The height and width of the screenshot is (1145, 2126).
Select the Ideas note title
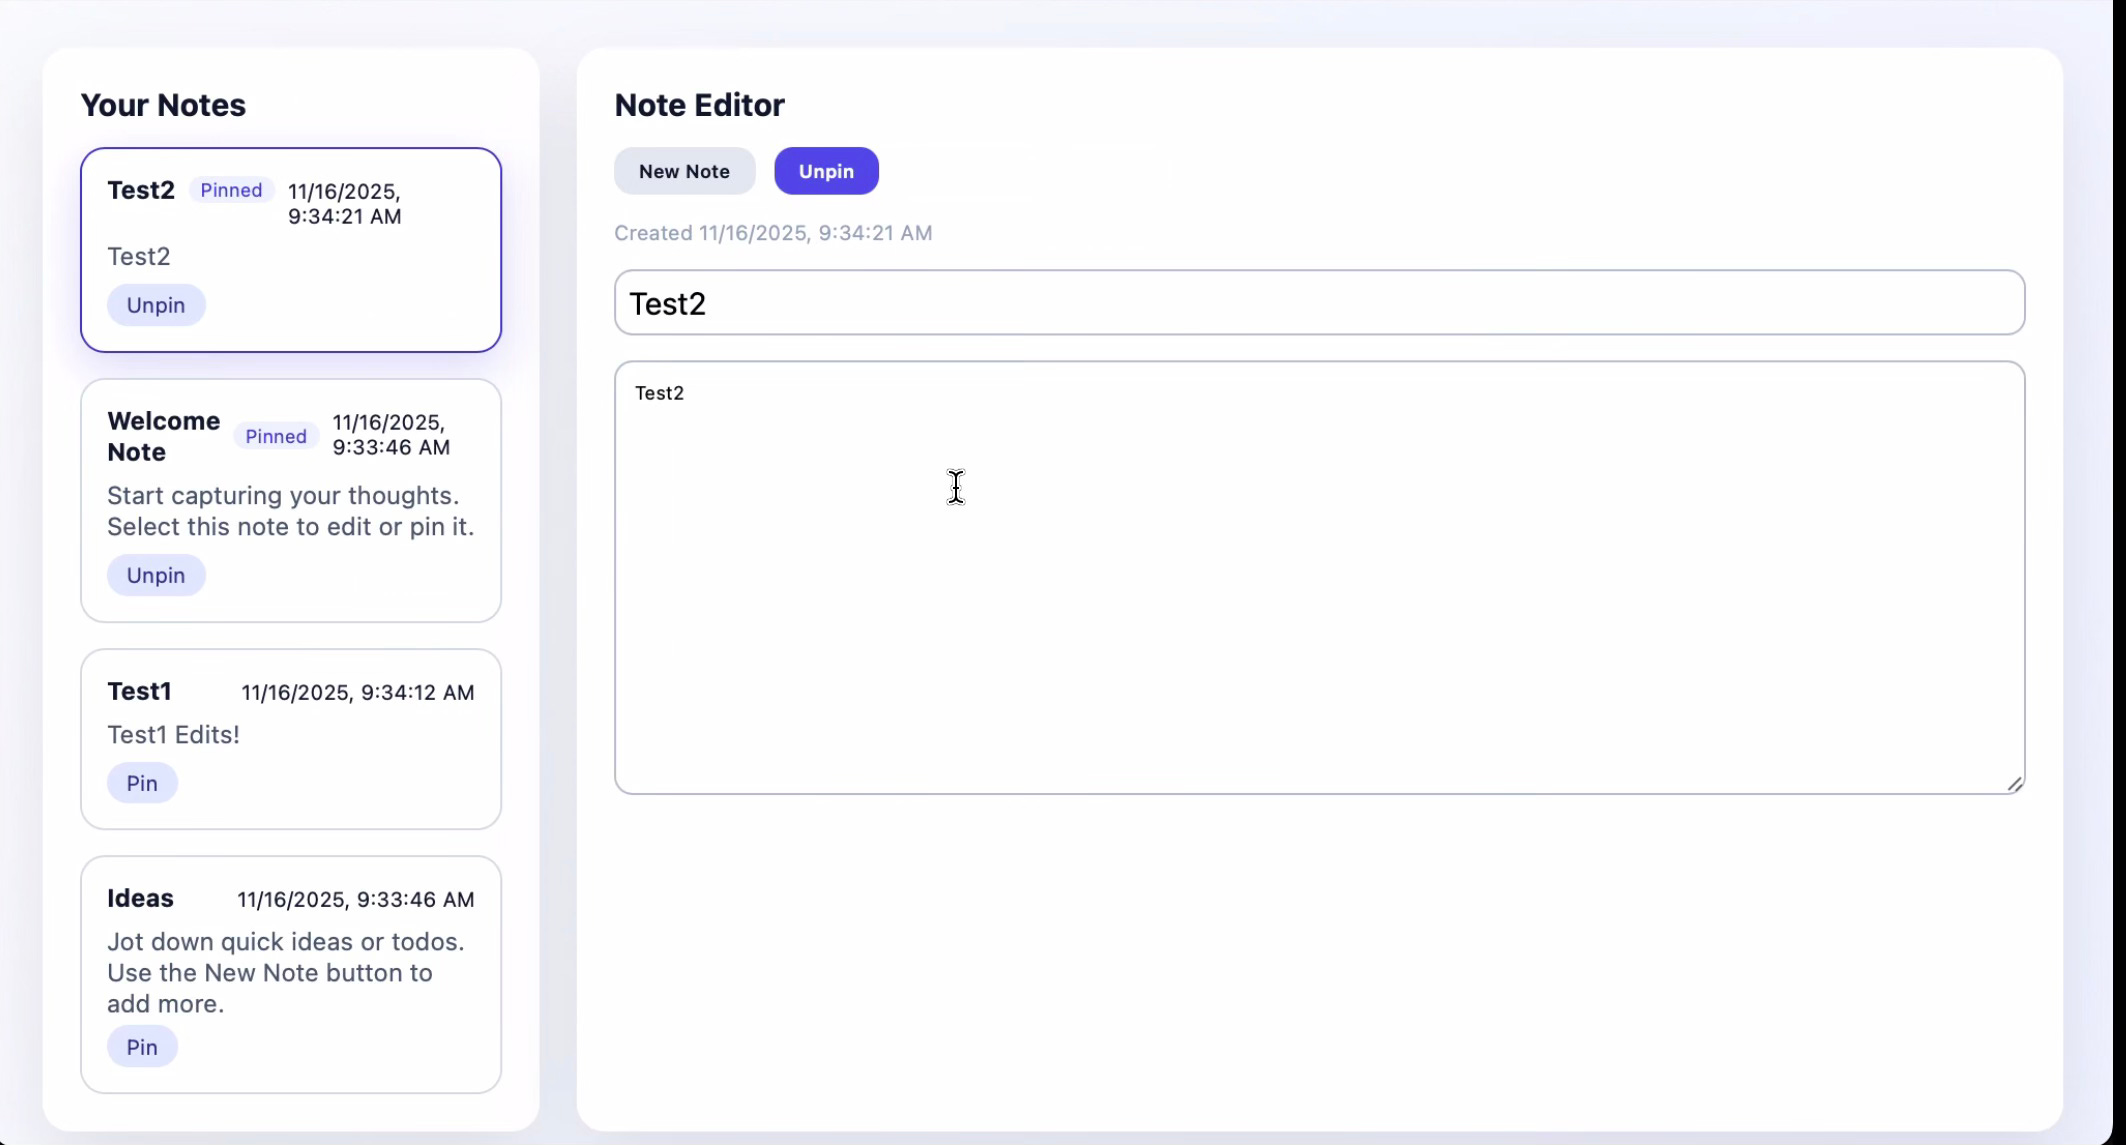140,898
